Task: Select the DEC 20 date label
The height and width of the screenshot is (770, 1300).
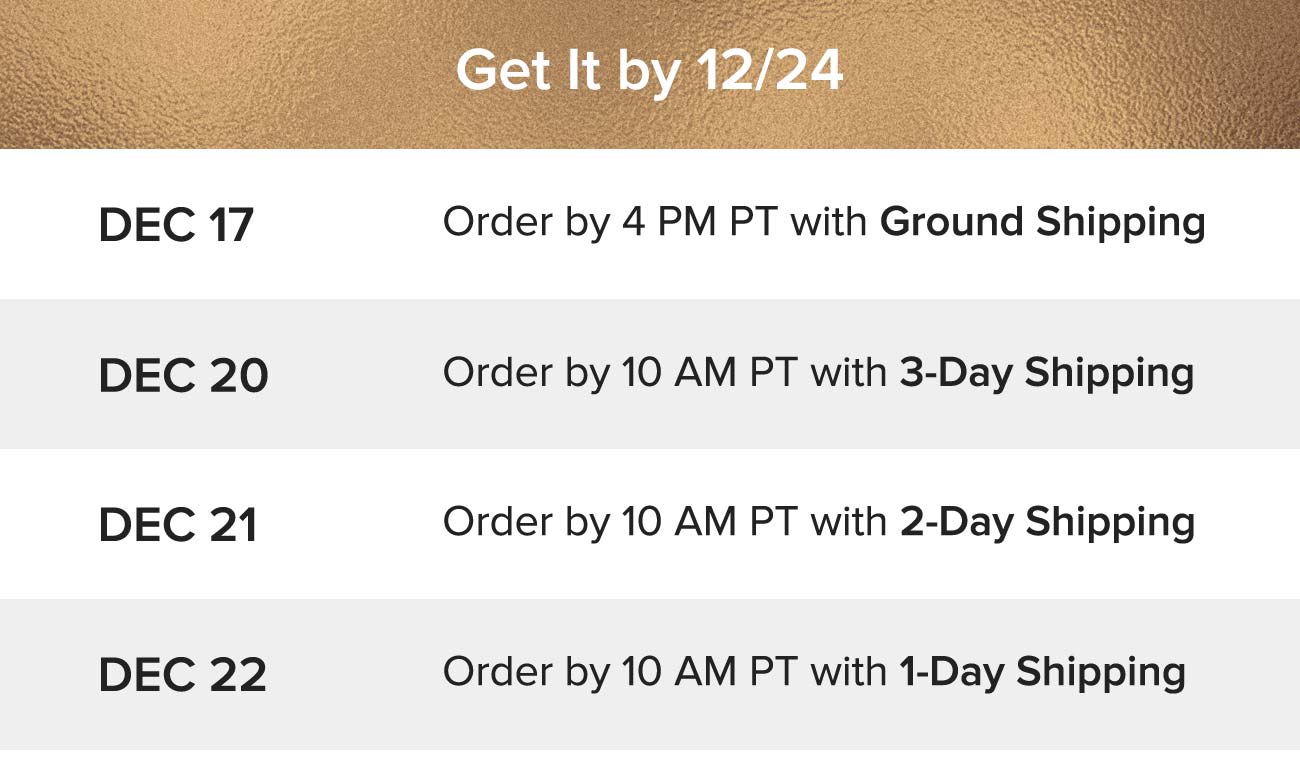Action: [x=184, y=375]
